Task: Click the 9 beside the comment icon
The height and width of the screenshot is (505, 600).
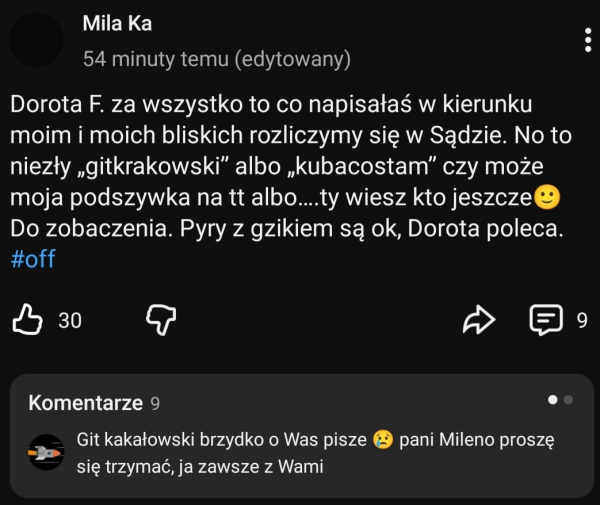Action: [582, 320]
